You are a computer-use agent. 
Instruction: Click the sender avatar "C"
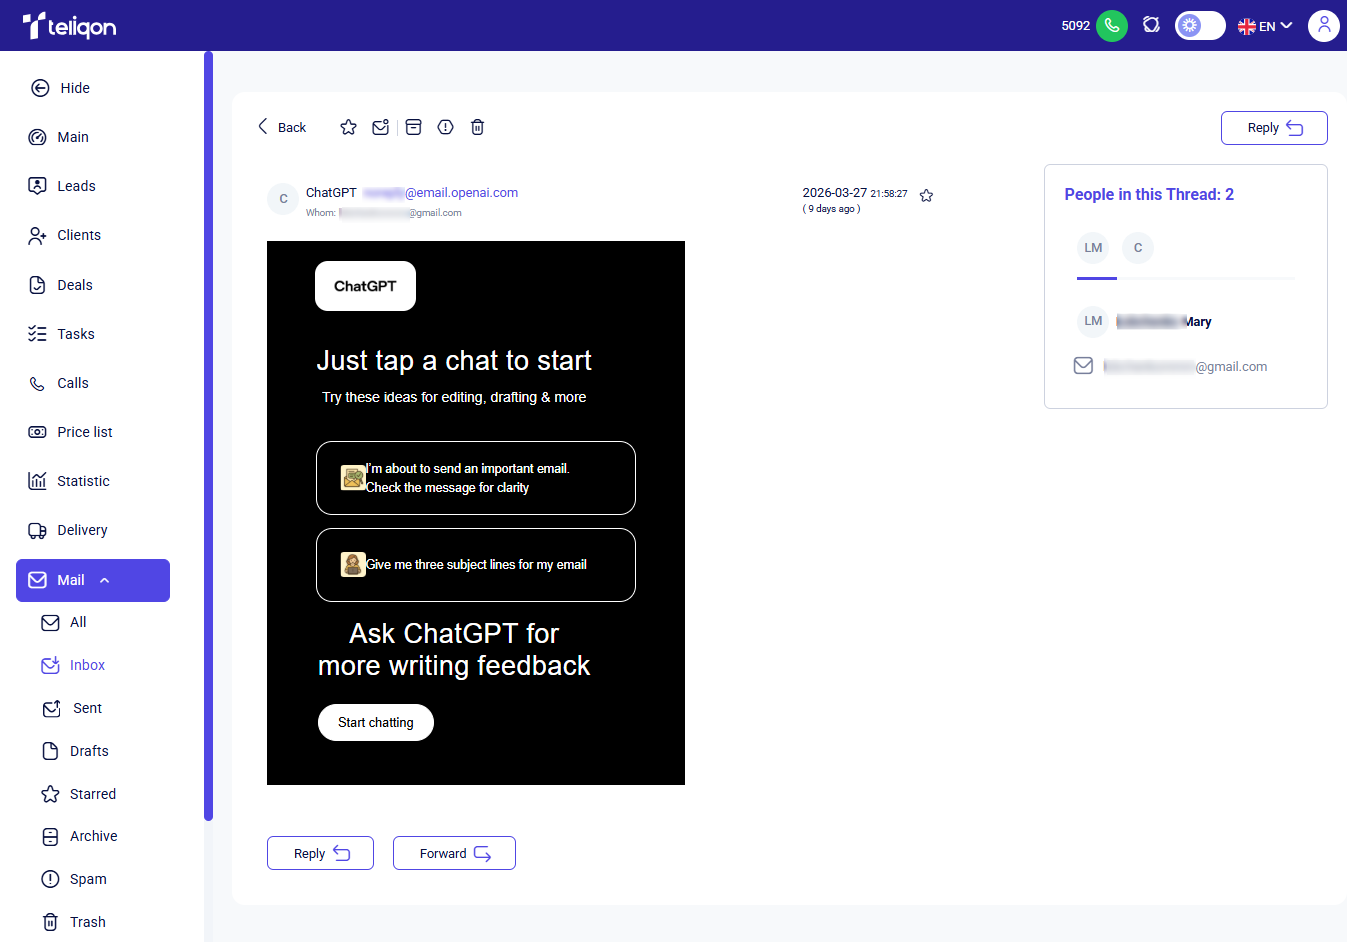(283, 199)
